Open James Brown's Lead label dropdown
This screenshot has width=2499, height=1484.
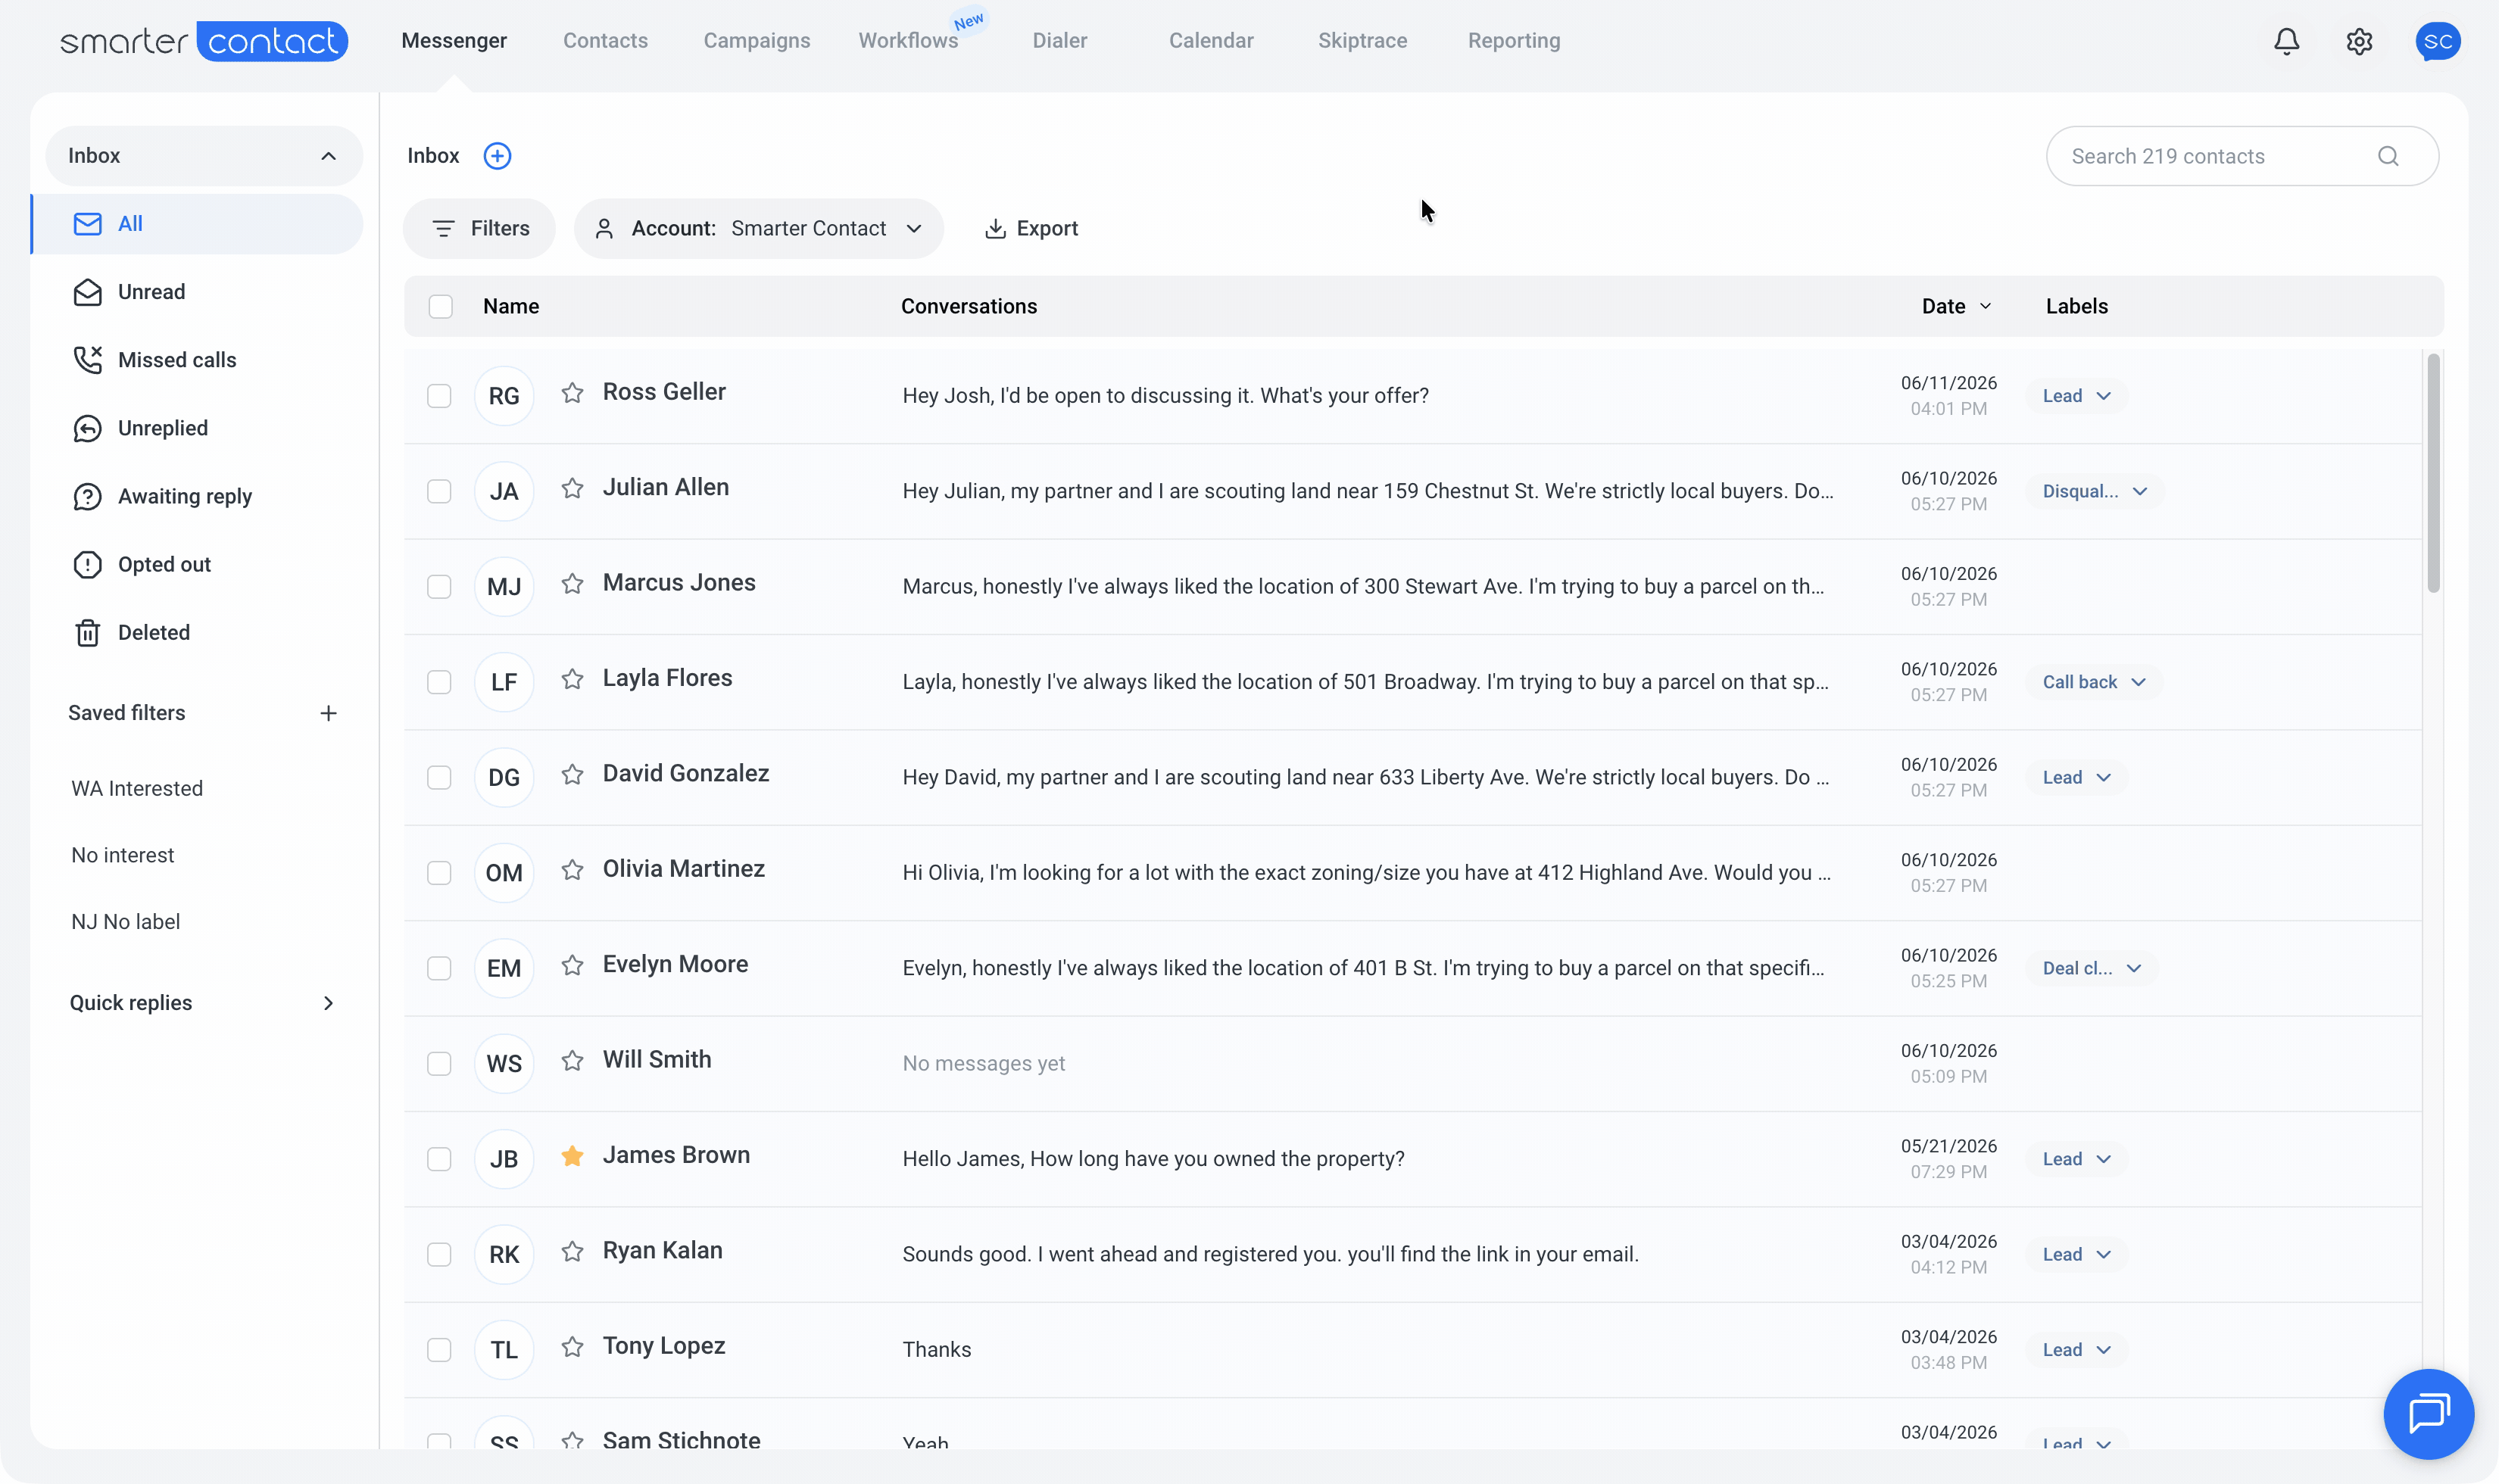pos(2076,1159)
